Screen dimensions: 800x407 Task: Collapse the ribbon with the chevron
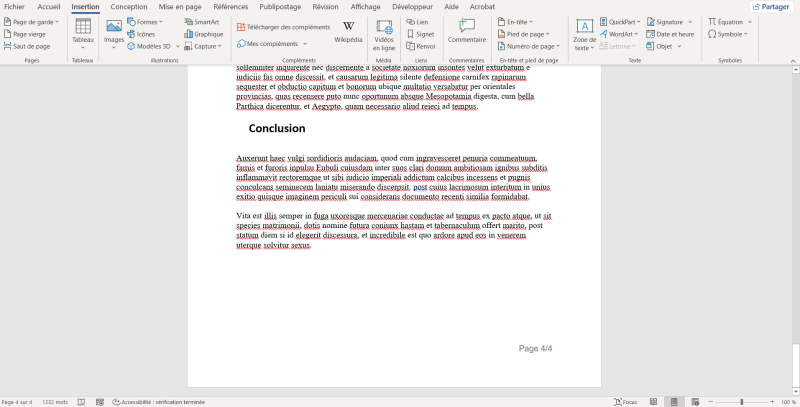793,61
